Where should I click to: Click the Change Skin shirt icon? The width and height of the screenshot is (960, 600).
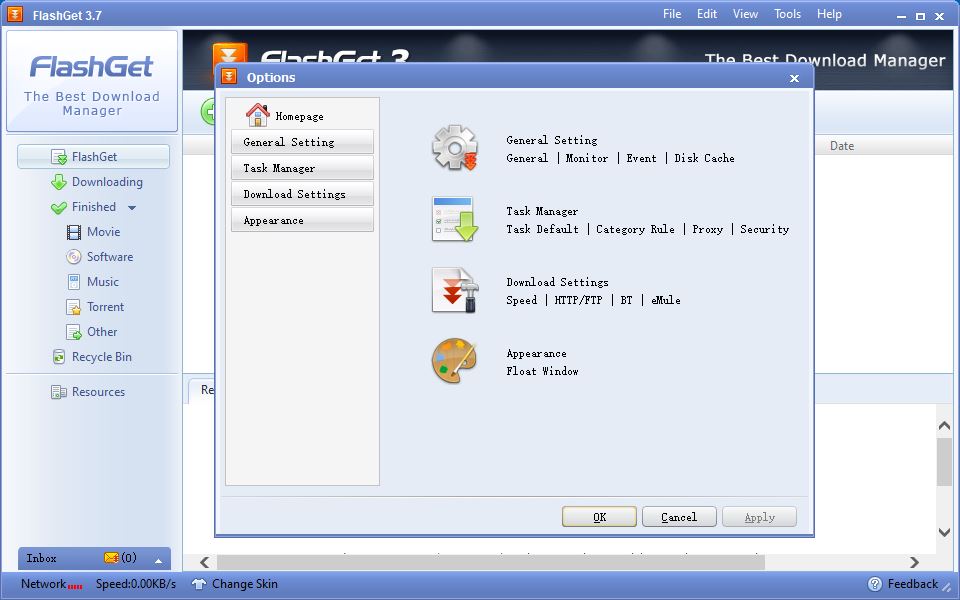tap(199, 584)
